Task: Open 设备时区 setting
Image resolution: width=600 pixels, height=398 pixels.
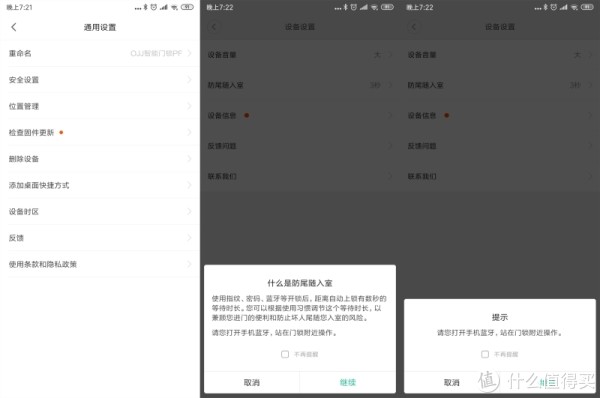Action: 100,212
